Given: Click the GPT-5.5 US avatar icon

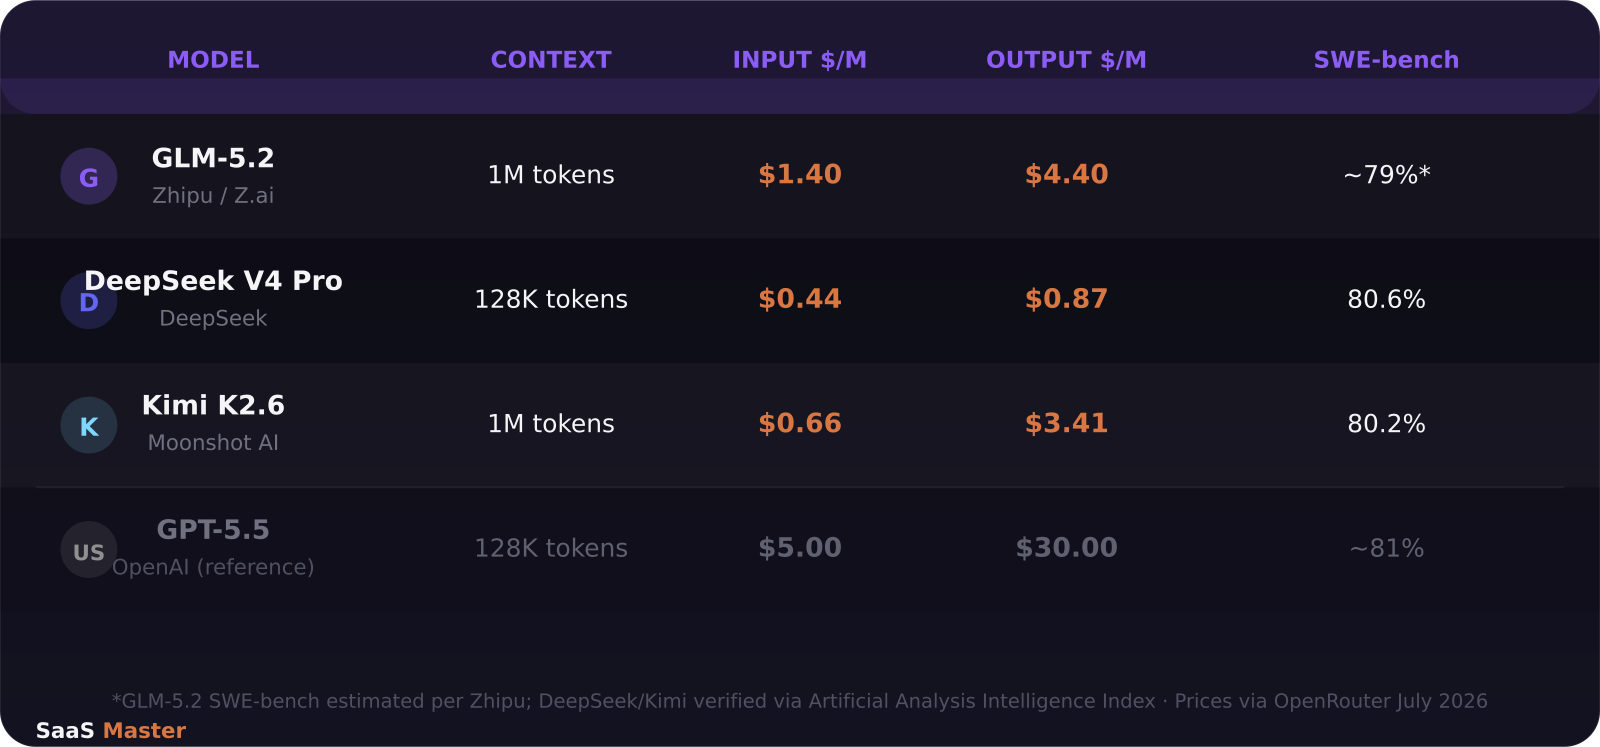Looking at the screenshot, I should click(x=89, y=550).
